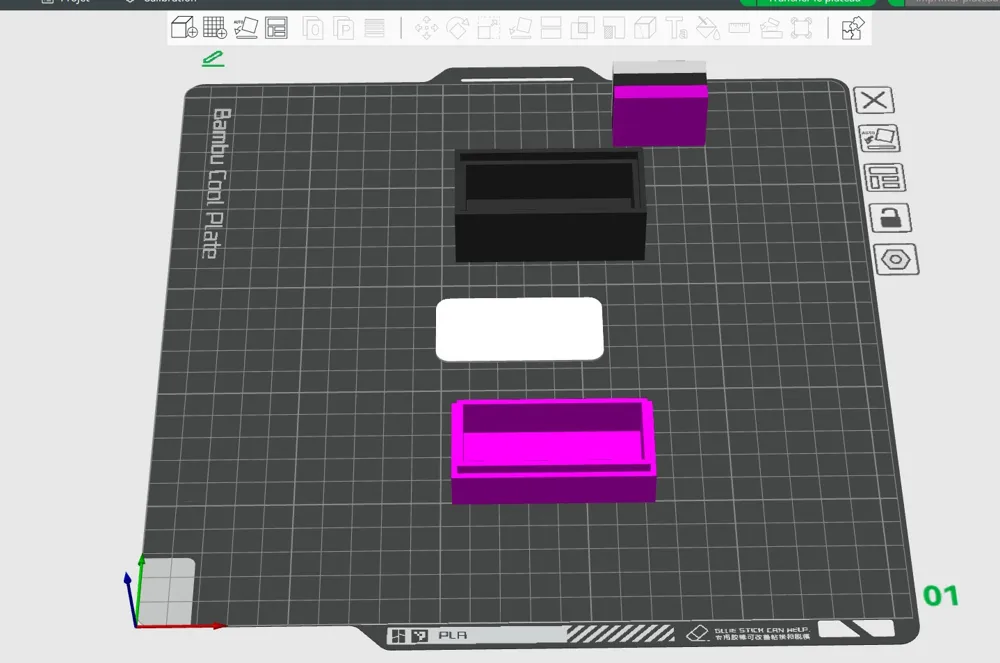Open the Assembly view puzzle icon

click(x=853, y=29)
